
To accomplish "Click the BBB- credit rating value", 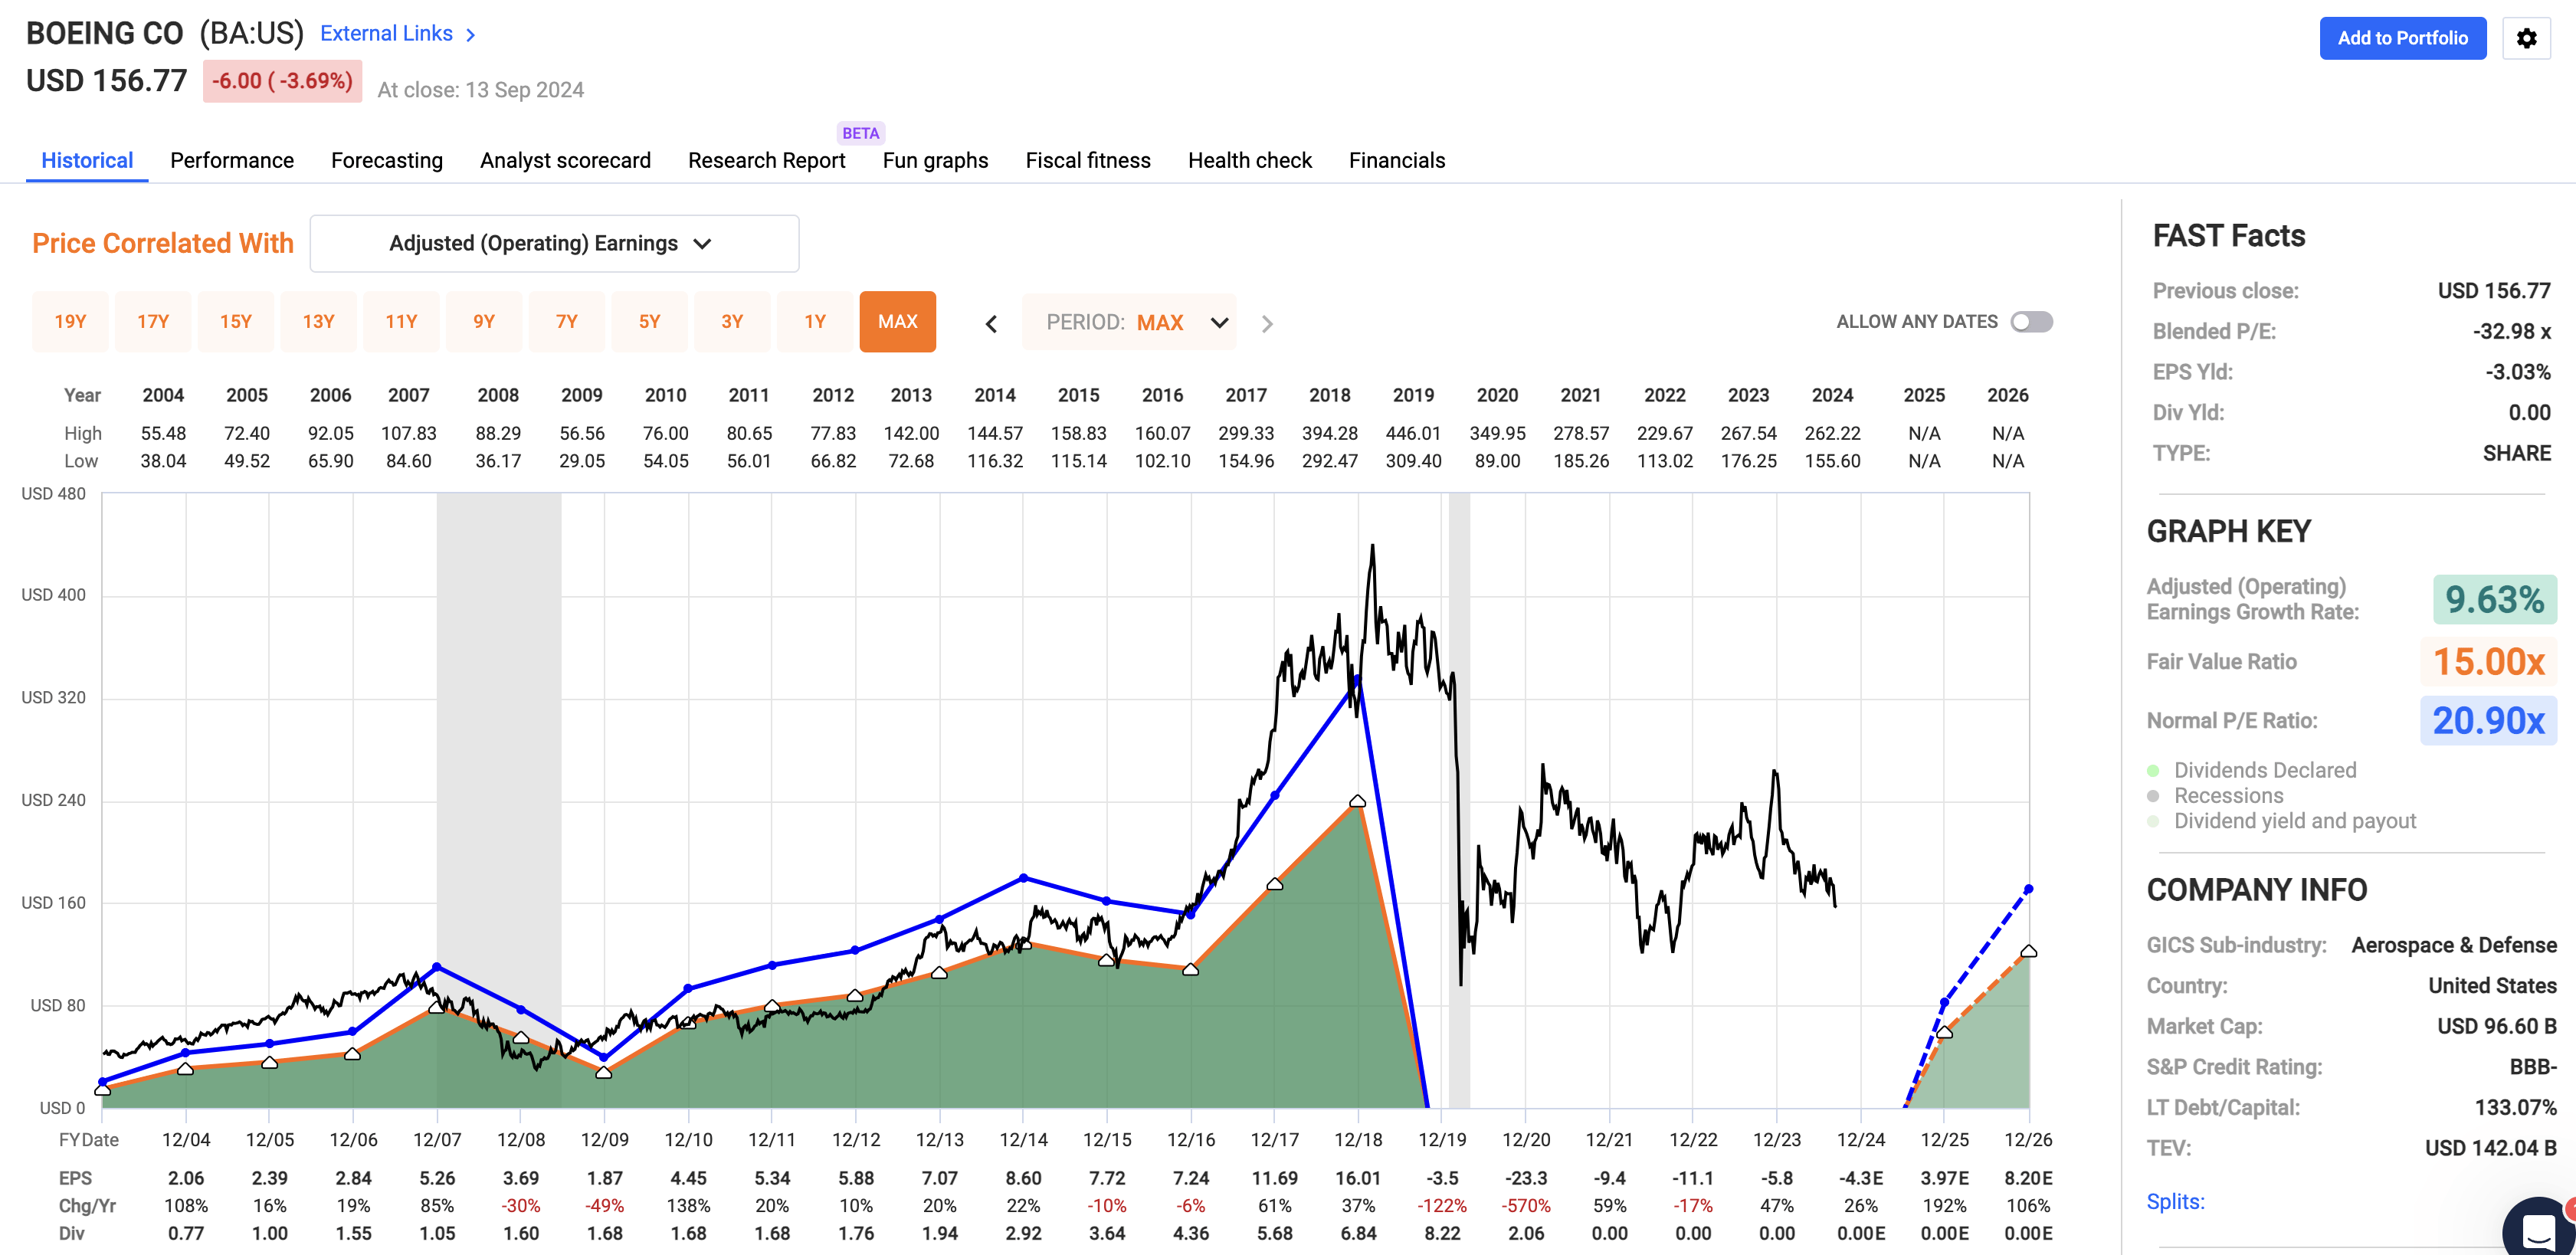I will pos(2532,1067).
